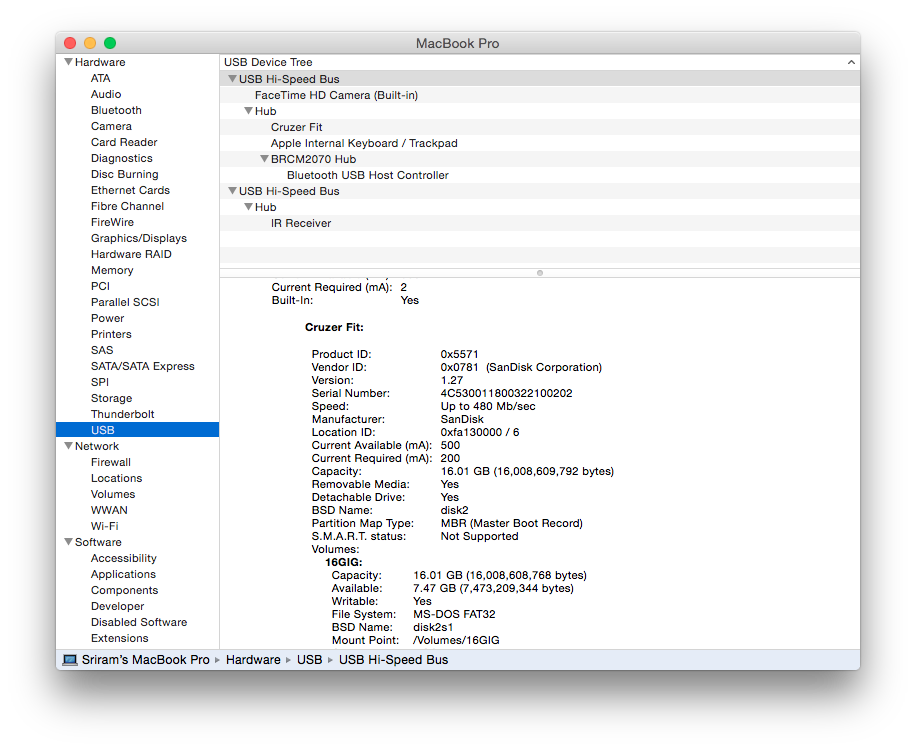Screen dimensions: 916x750
Task: Select Hardware RAID in the sidebar
Action: click(131, 254)
